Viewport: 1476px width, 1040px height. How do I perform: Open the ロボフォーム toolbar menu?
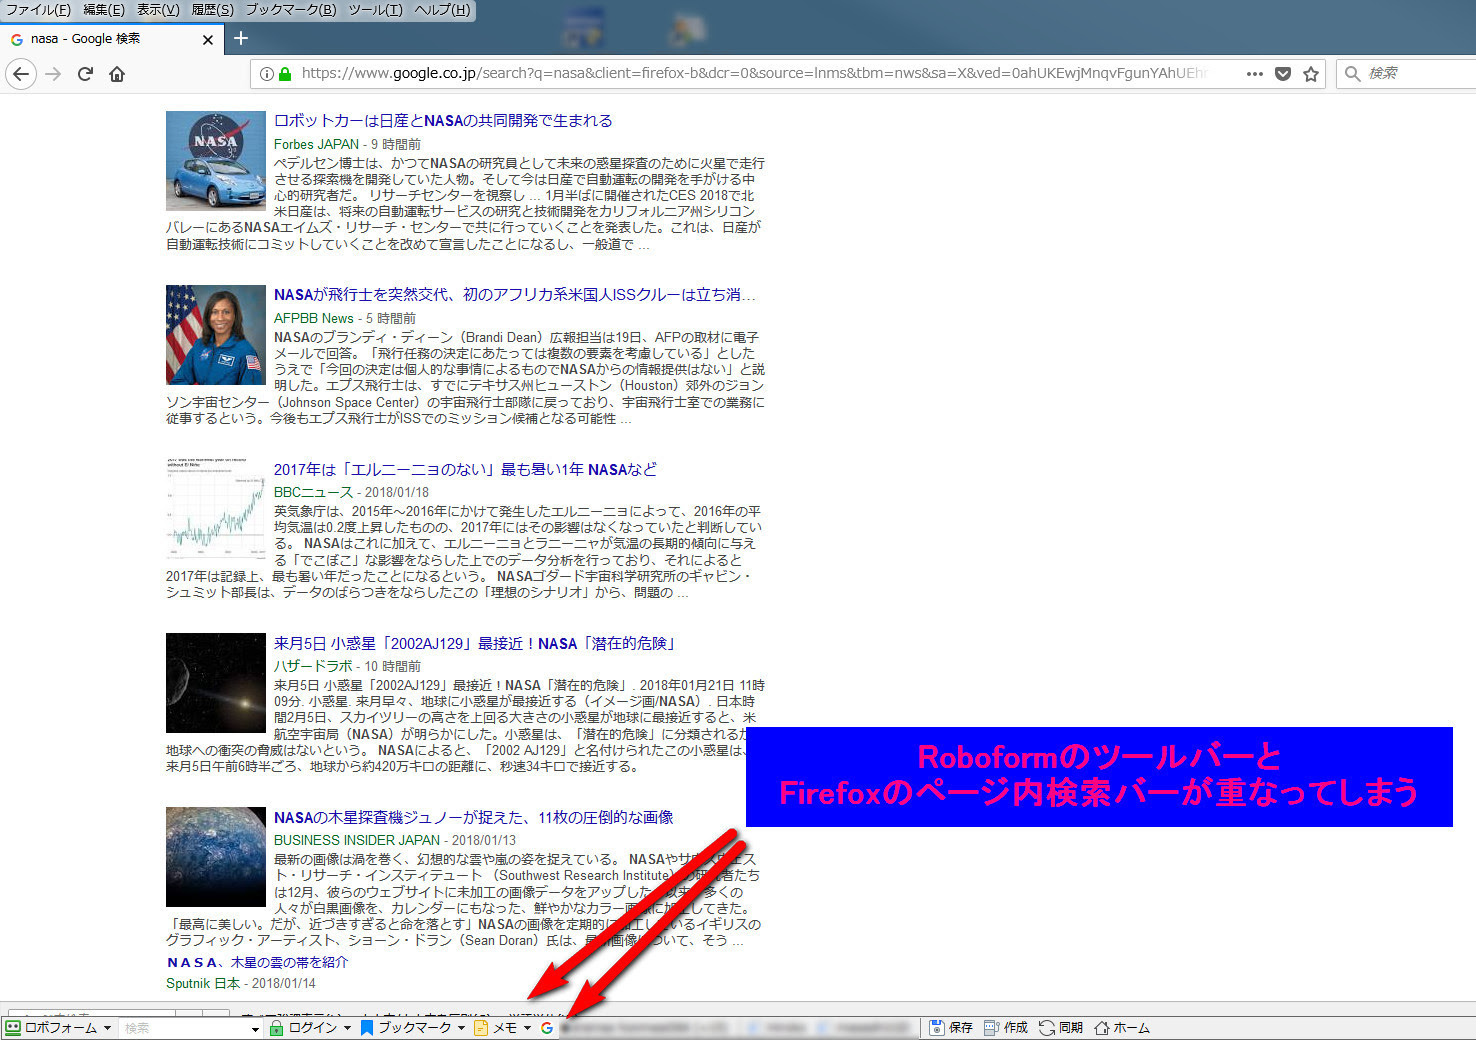pyautogui.click(x=59, y=1028)
